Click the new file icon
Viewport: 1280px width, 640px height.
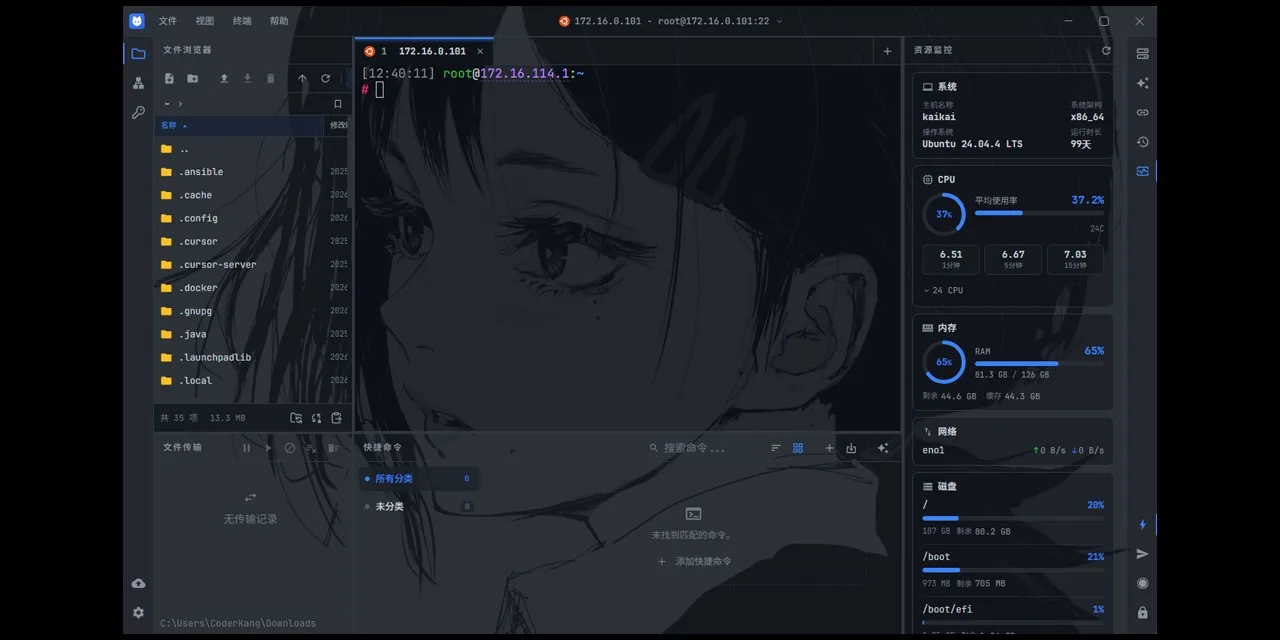coord(169,78)
